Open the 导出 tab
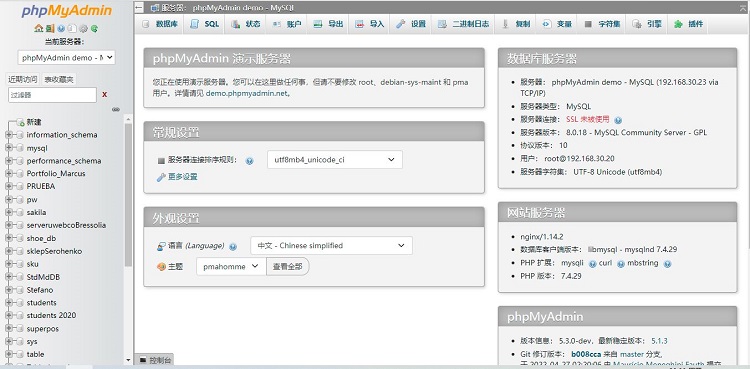This screenshot has height=369, width=750. [x=328, y=24]
